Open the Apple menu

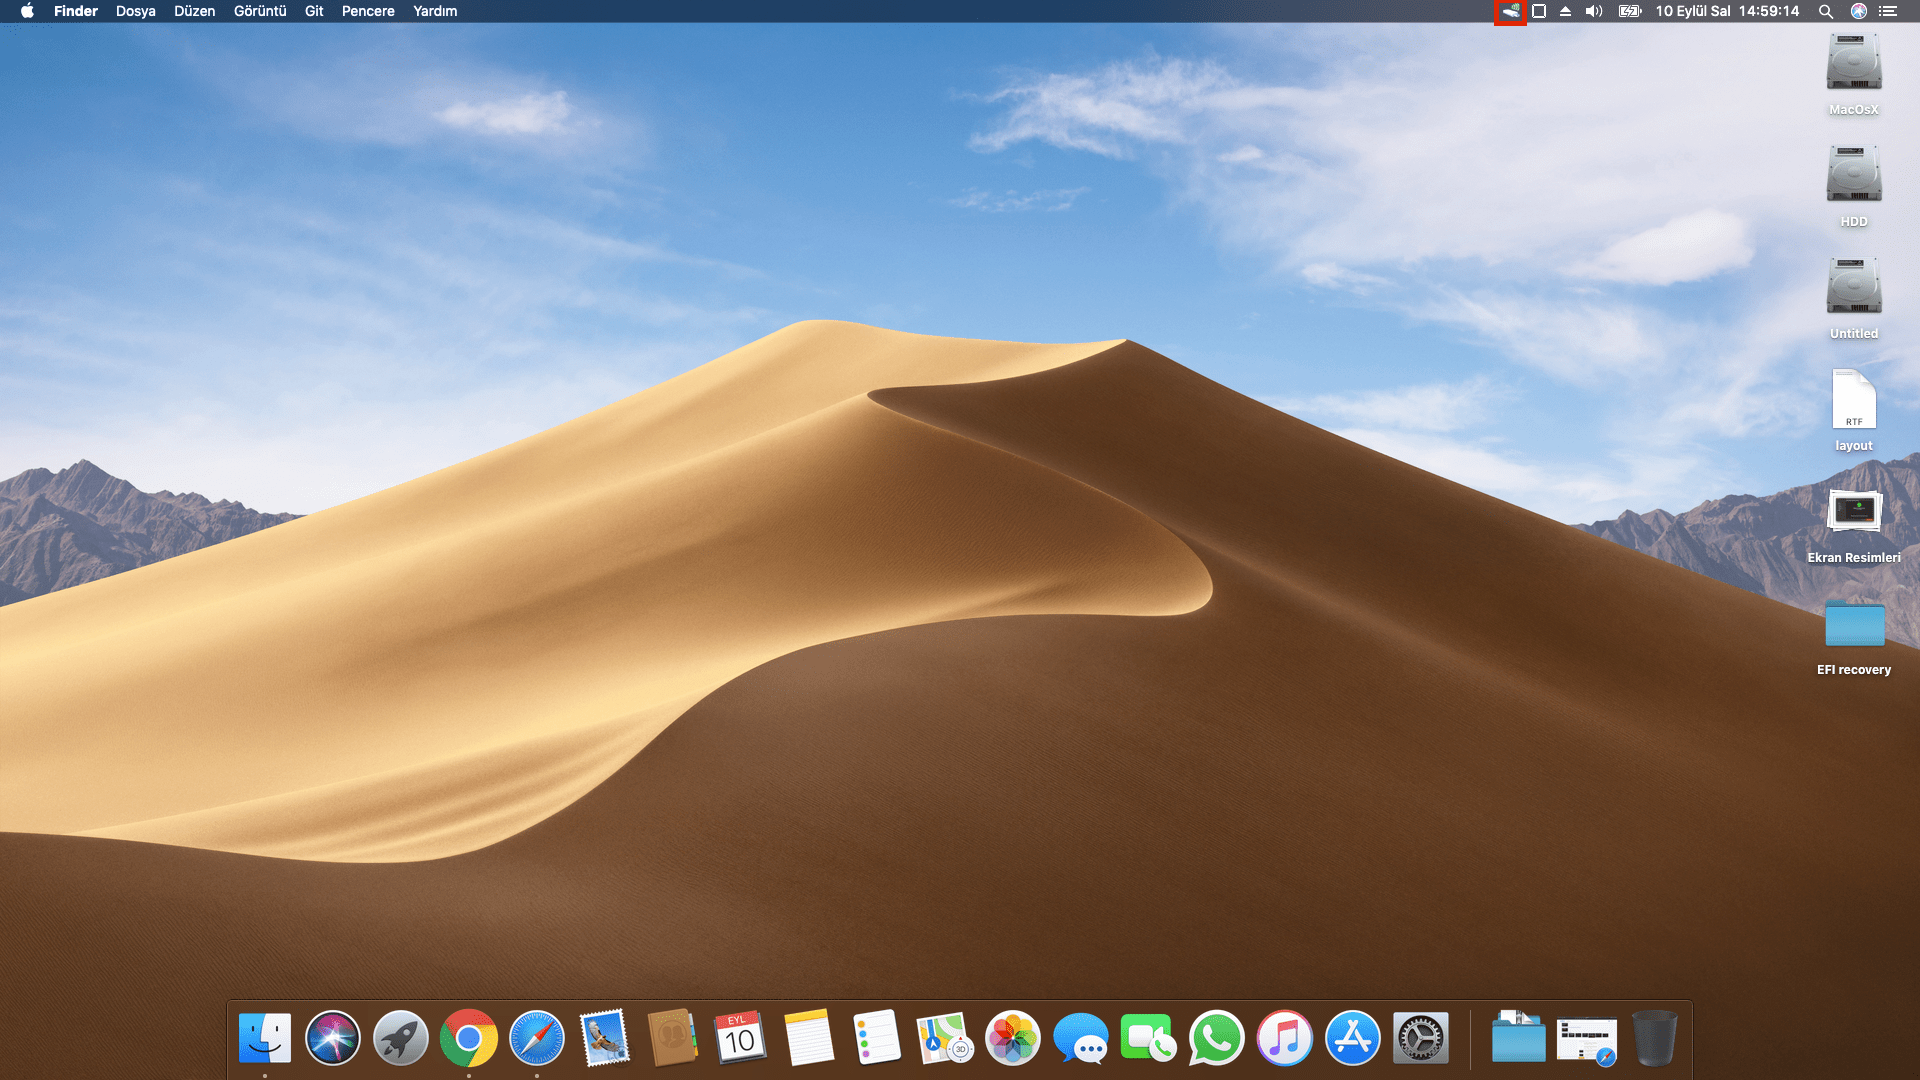[x=27, y=12]
